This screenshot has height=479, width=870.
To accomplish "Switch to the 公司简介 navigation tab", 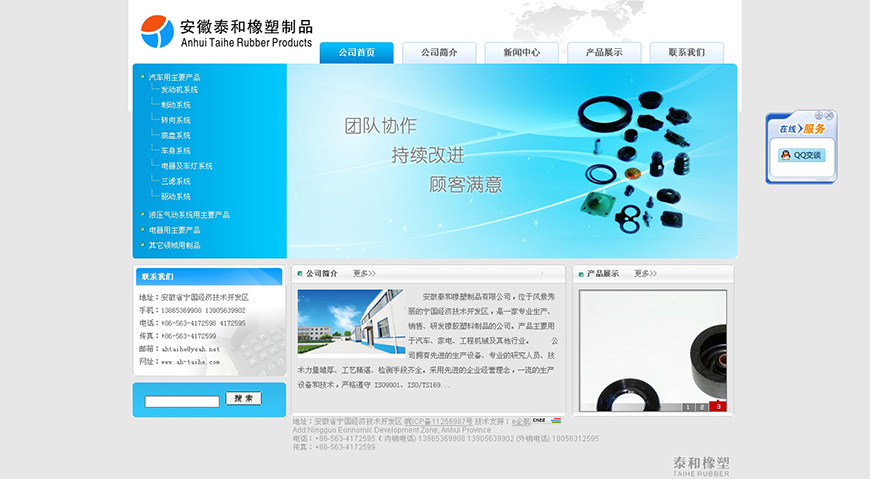I will coord(439,53).
